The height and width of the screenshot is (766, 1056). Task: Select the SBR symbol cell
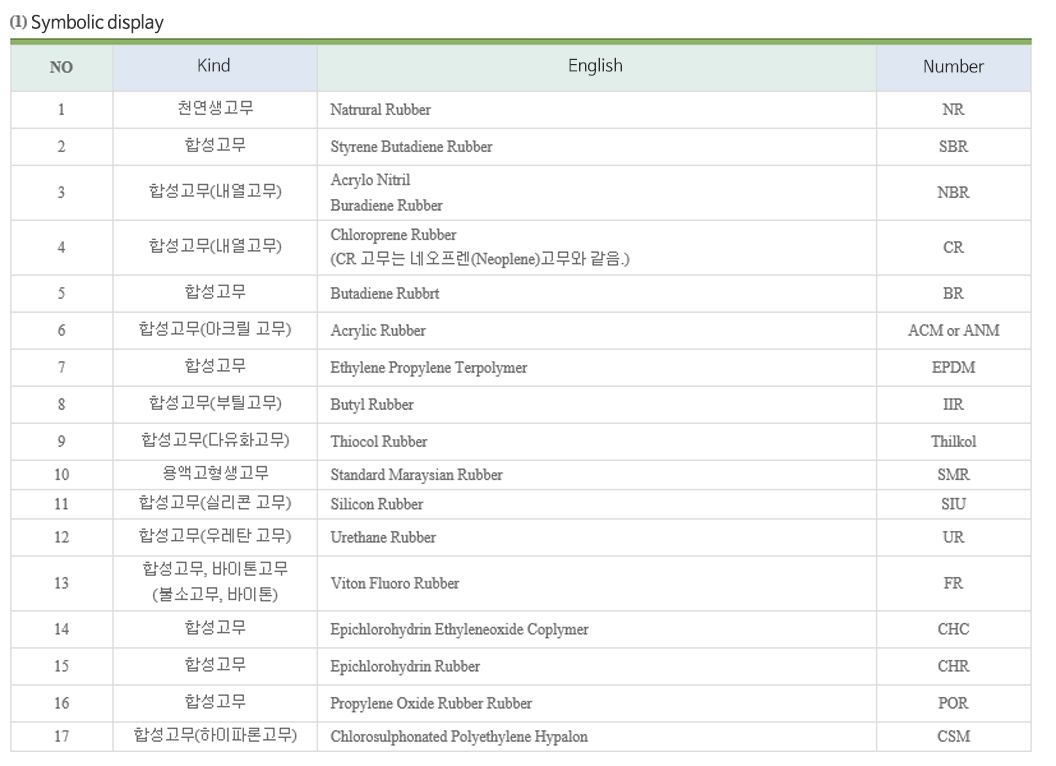point(953,147)
